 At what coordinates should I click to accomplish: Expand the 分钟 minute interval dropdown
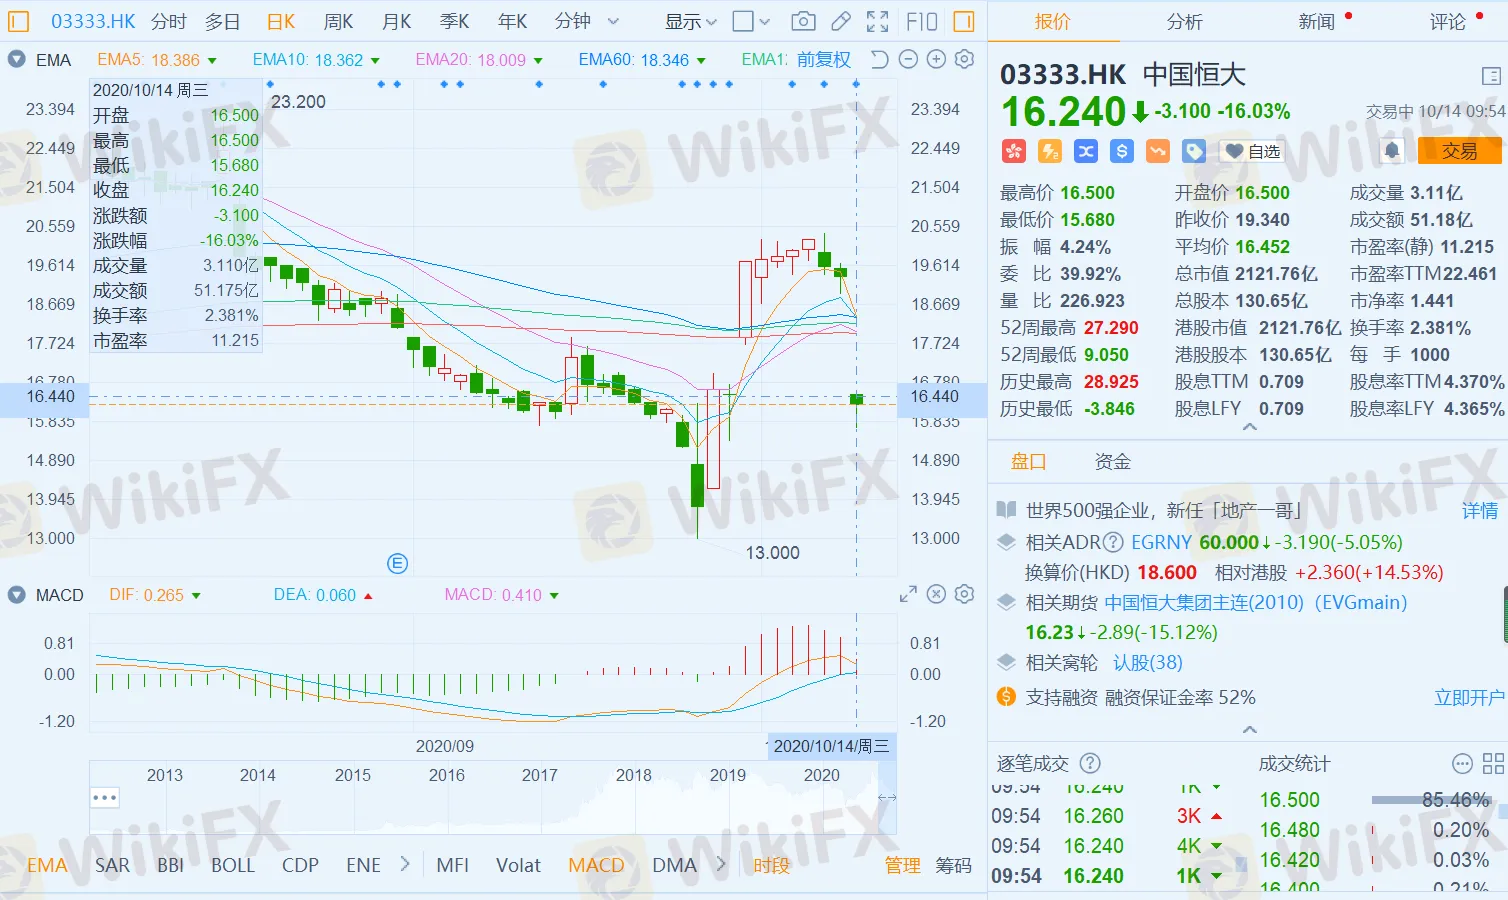[x=613, y=21]
